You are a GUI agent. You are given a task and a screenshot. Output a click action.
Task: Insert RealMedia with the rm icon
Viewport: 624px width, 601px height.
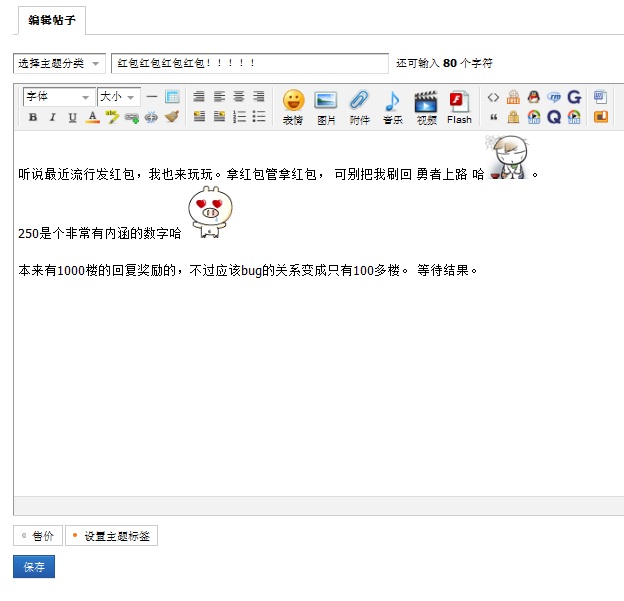click(x=554, y=97)
